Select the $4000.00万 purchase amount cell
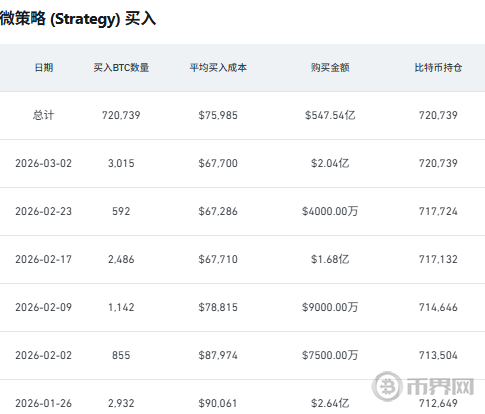Viewport: 485px width, 414px height. [330, 211]
